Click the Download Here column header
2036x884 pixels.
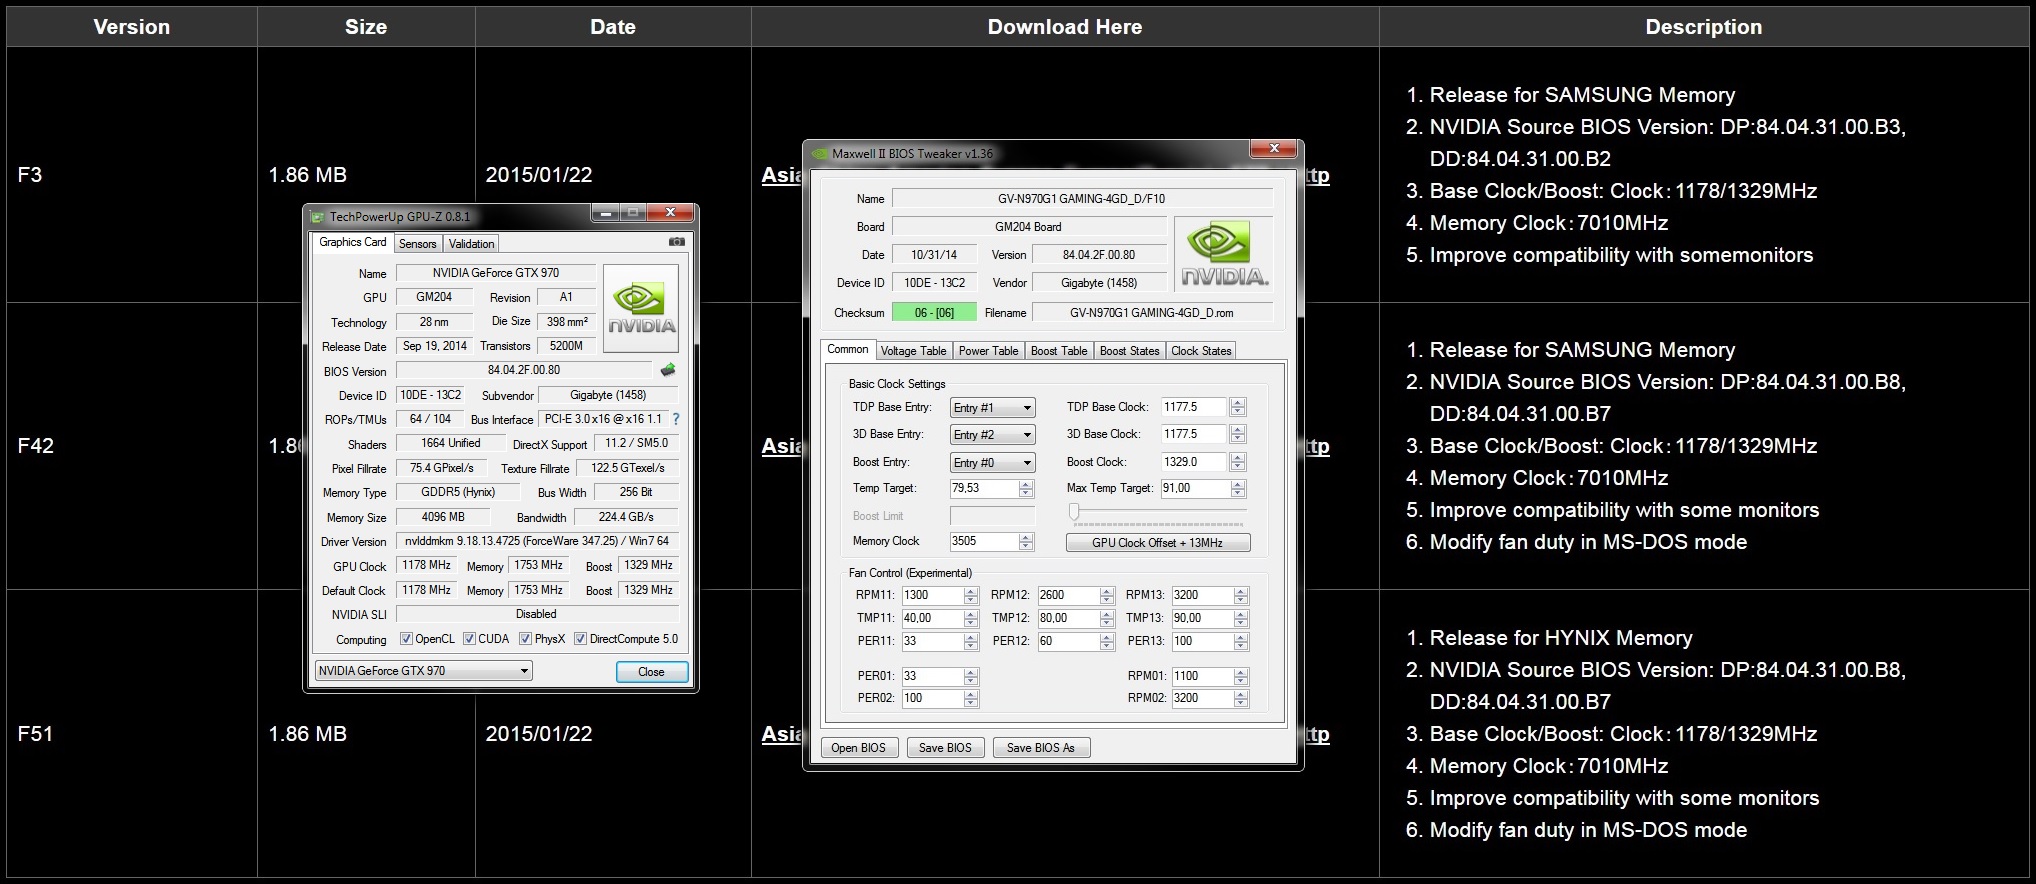[1065, 27]
